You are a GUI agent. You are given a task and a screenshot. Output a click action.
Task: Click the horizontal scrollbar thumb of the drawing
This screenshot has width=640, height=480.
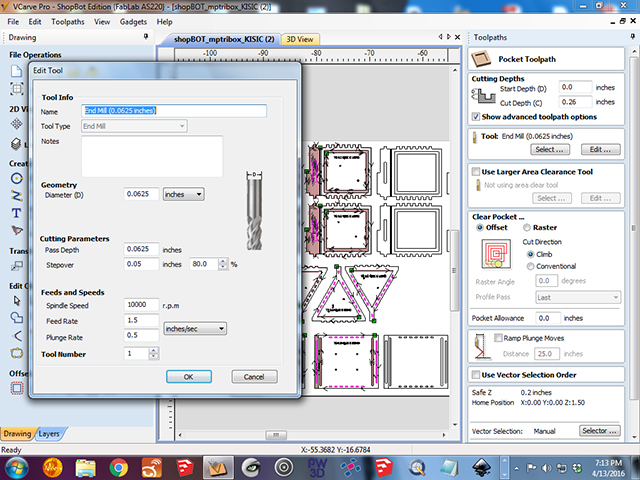276,435
